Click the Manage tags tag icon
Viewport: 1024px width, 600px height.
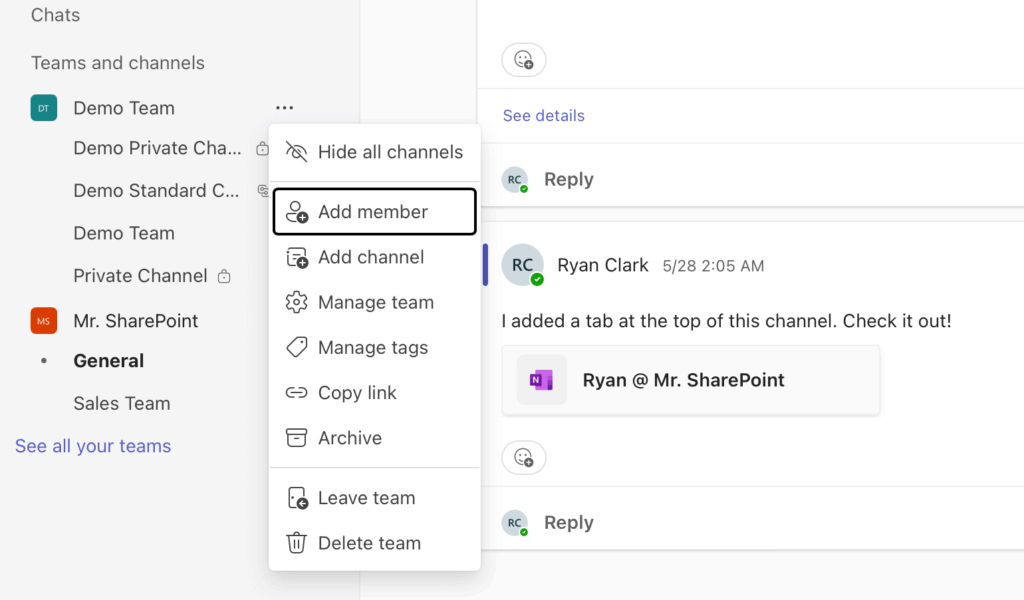coord(296,347)
